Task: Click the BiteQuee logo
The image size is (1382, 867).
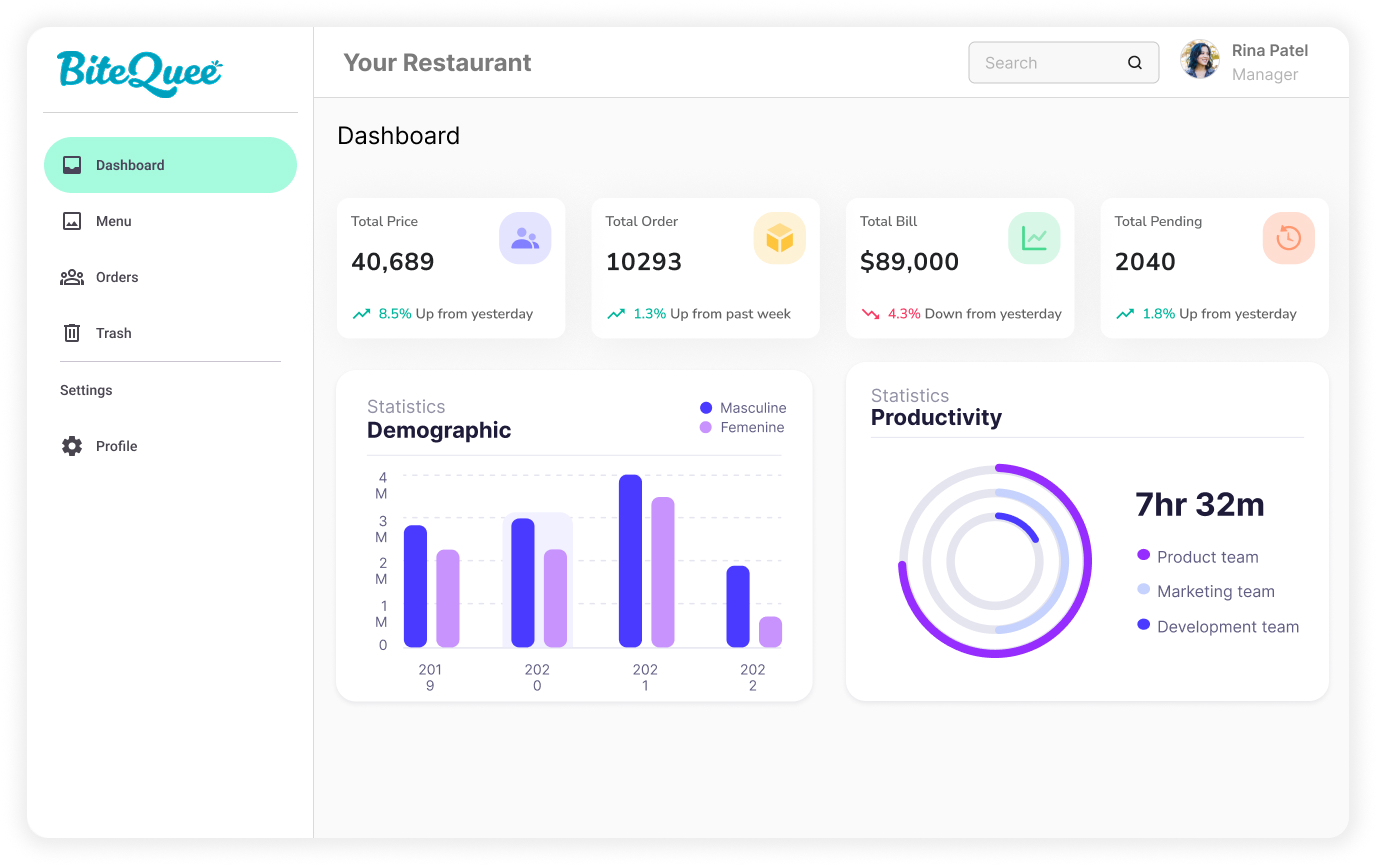Action: pyautogui.click(x=139, y=73)
